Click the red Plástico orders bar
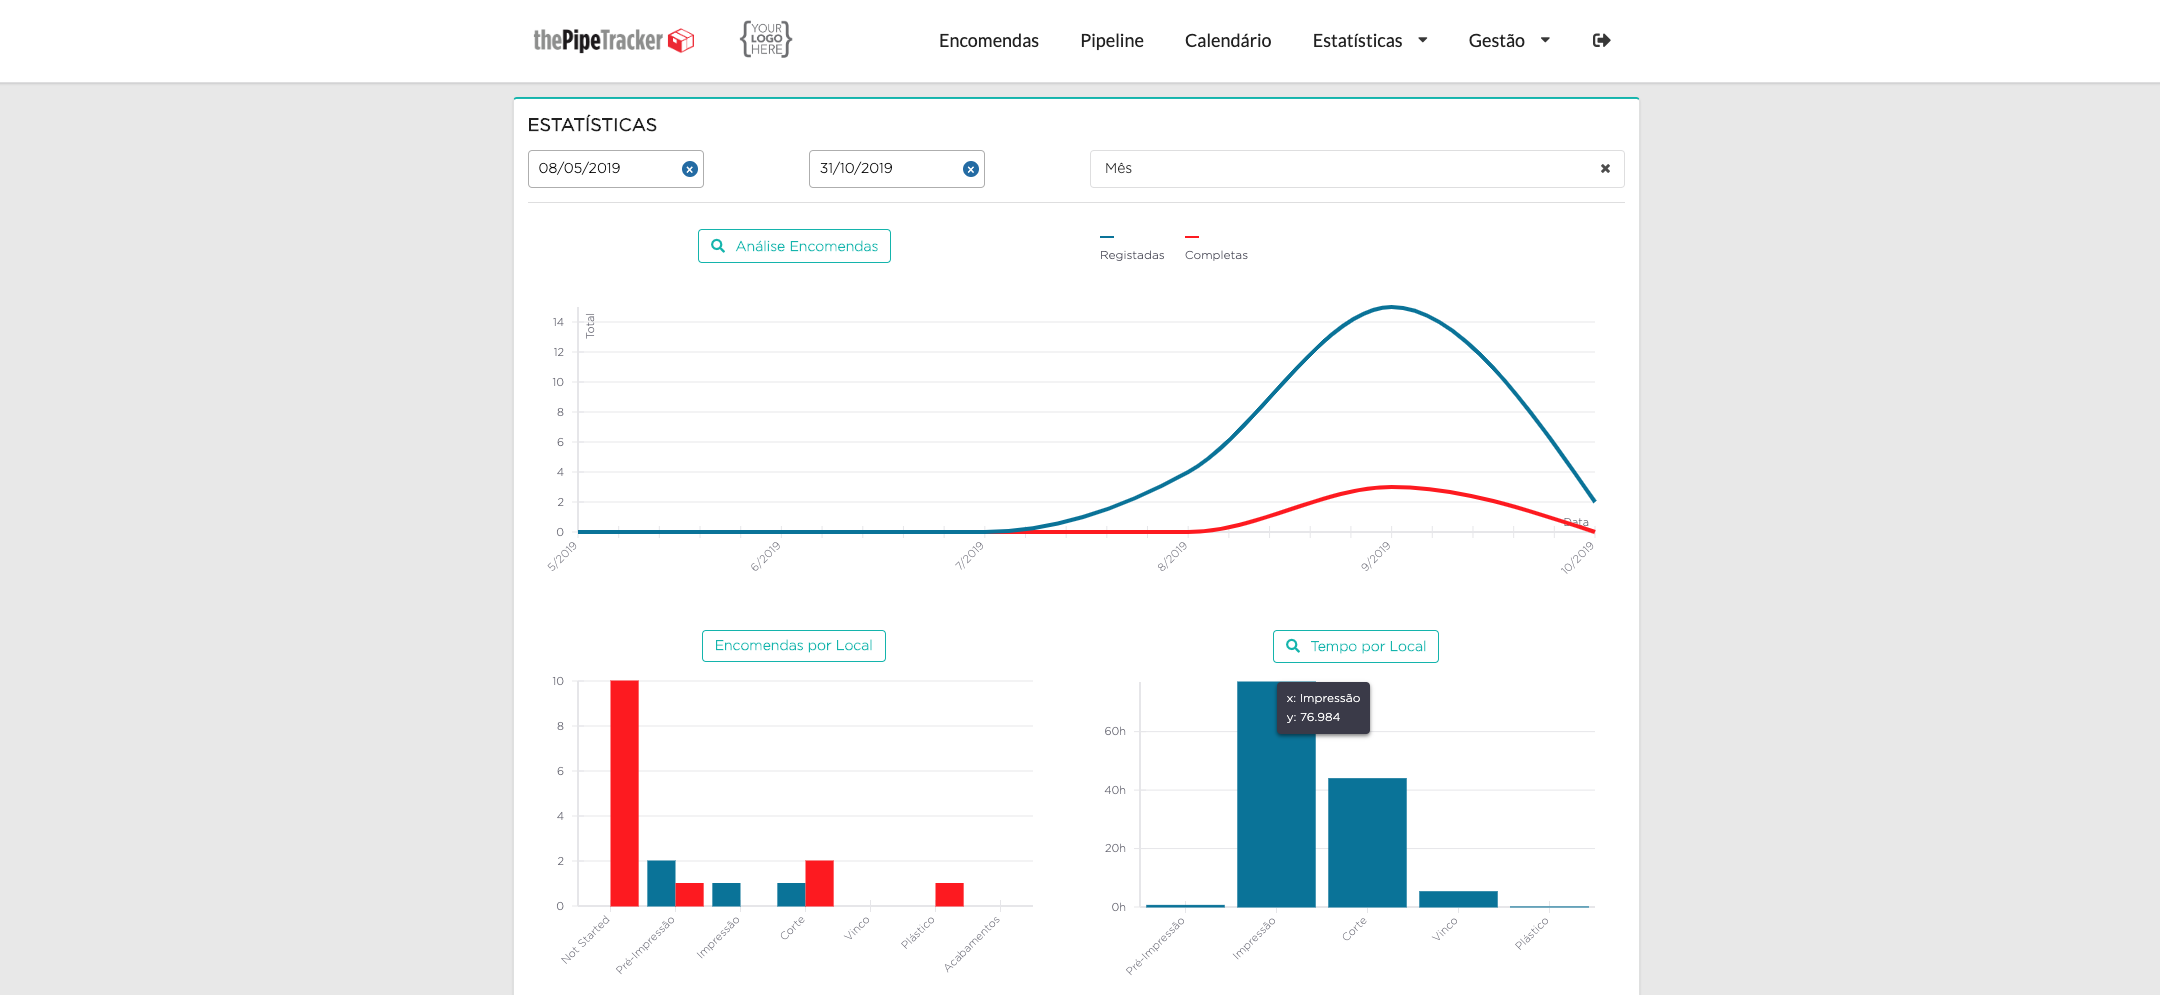 pyautogui.click(x=949, y=894)
